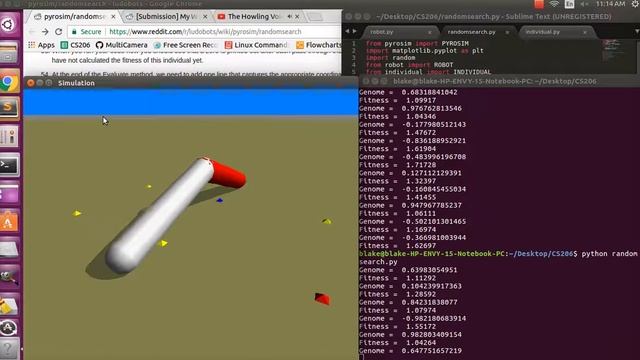This screenshot has width=640, height=360.
Task: Open the volume indicator in the top panel
Action: point(584,4)
